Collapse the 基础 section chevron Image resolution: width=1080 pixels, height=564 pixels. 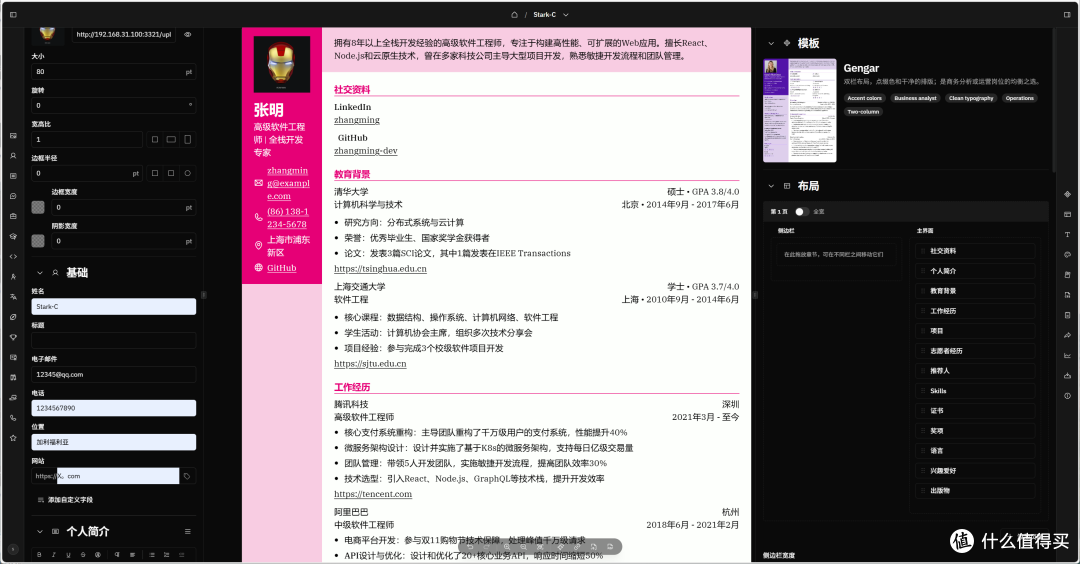click(39, 273)
